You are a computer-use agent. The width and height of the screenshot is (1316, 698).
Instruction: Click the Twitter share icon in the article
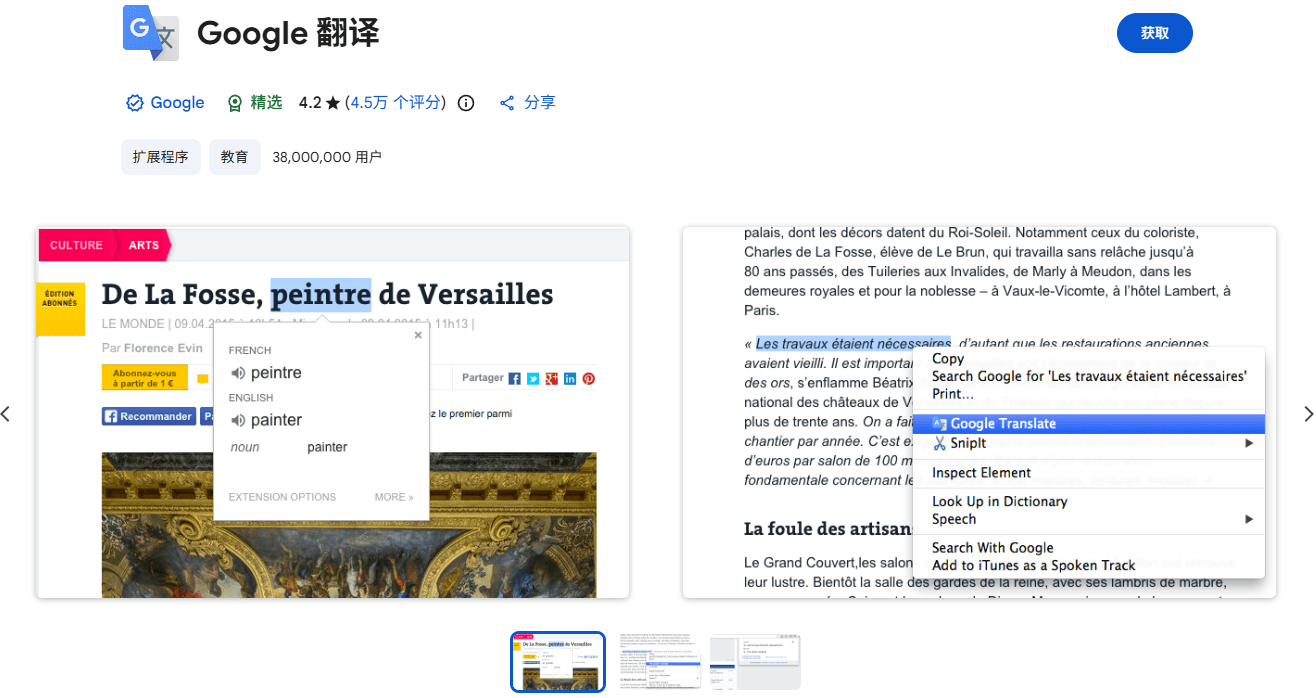(533, 378)
